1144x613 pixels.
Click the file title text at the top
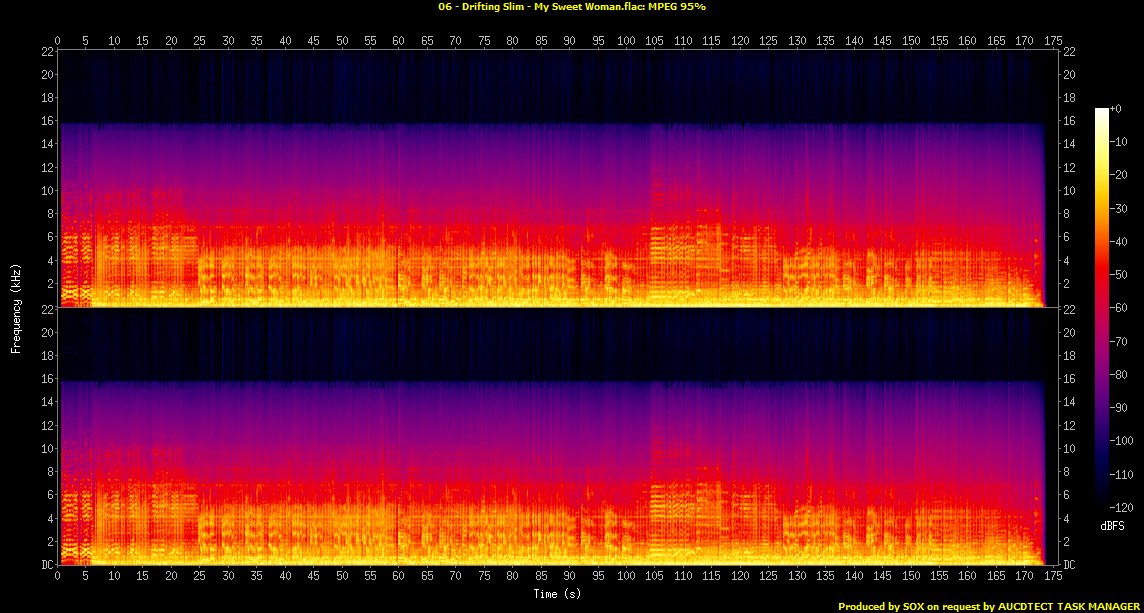tap(571, 6)
